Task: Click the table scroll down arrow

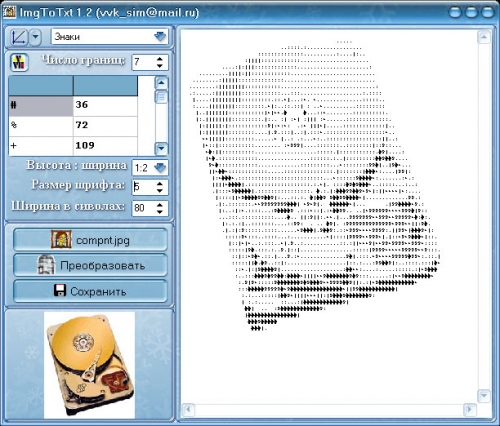Action: 161,148
